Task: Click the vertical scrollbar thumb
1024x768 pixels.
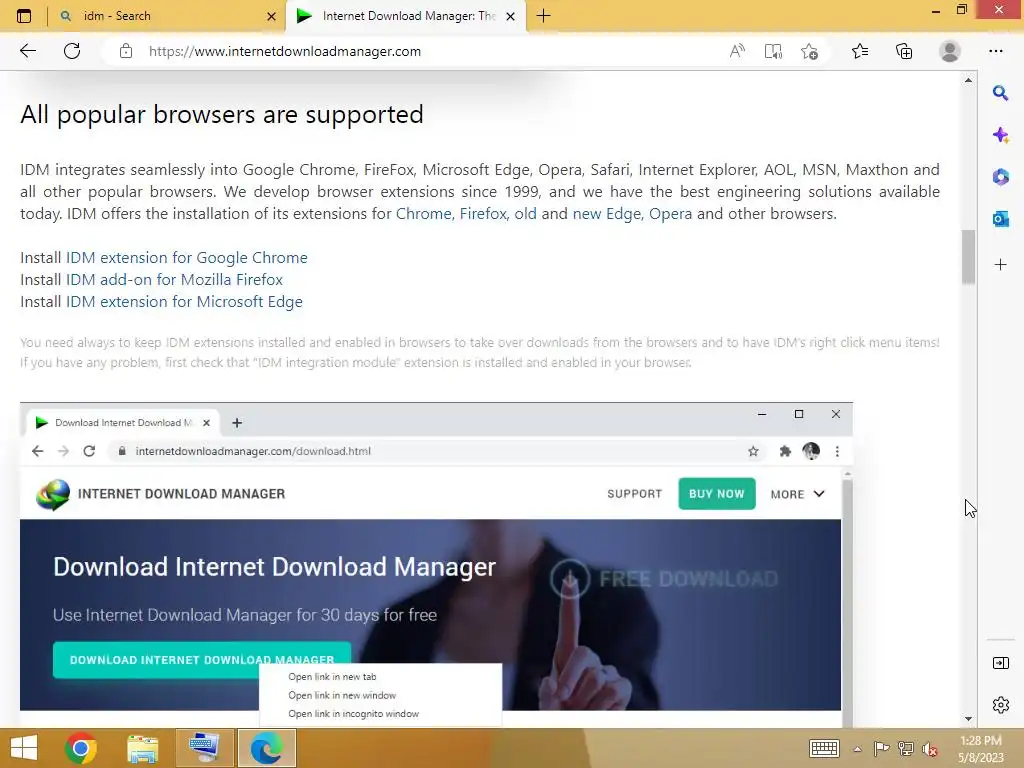Action: (968, 257)
